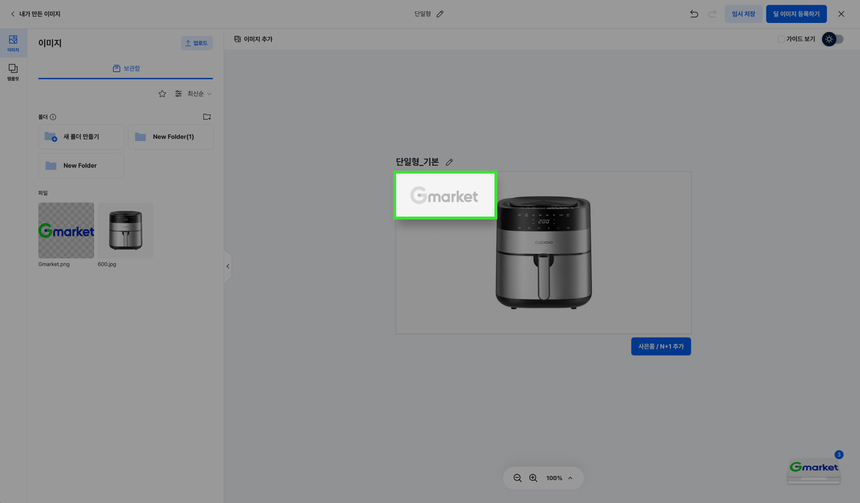Expand the 100% zoom level menu
This screenshot has height=503, width=860.
[570, 478]
